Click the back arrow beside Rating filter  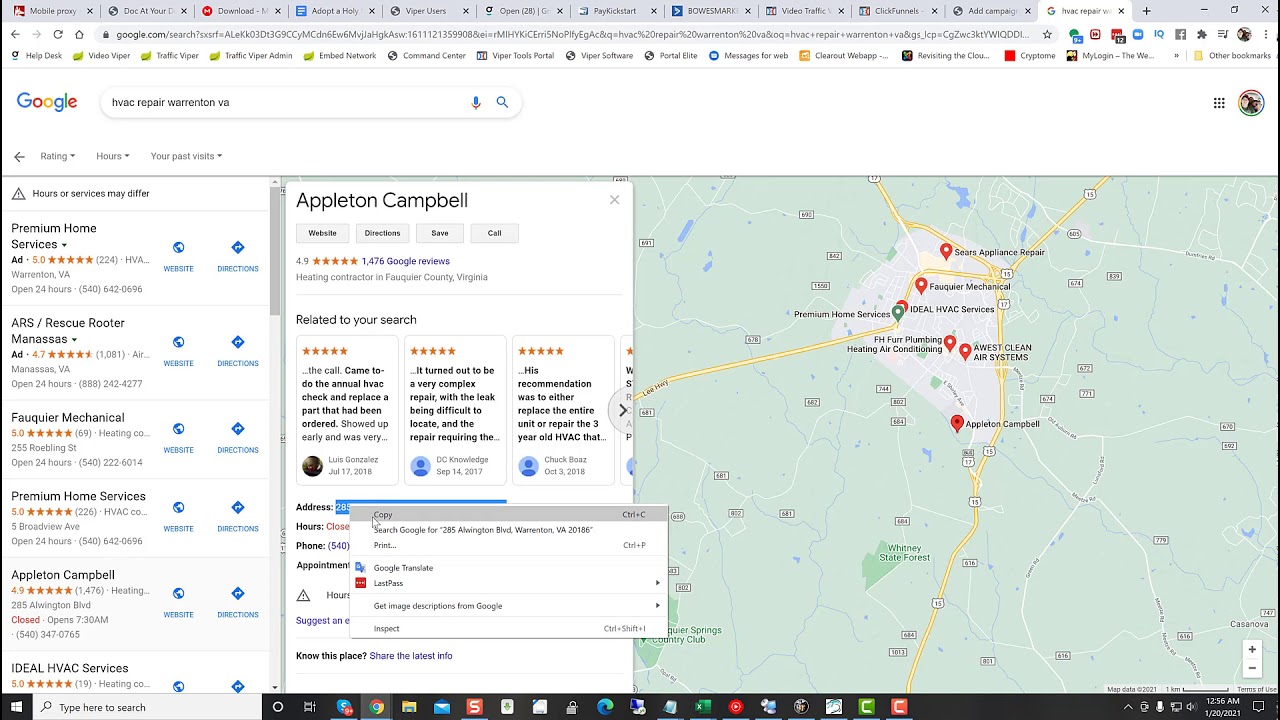[x=19, y=156]
